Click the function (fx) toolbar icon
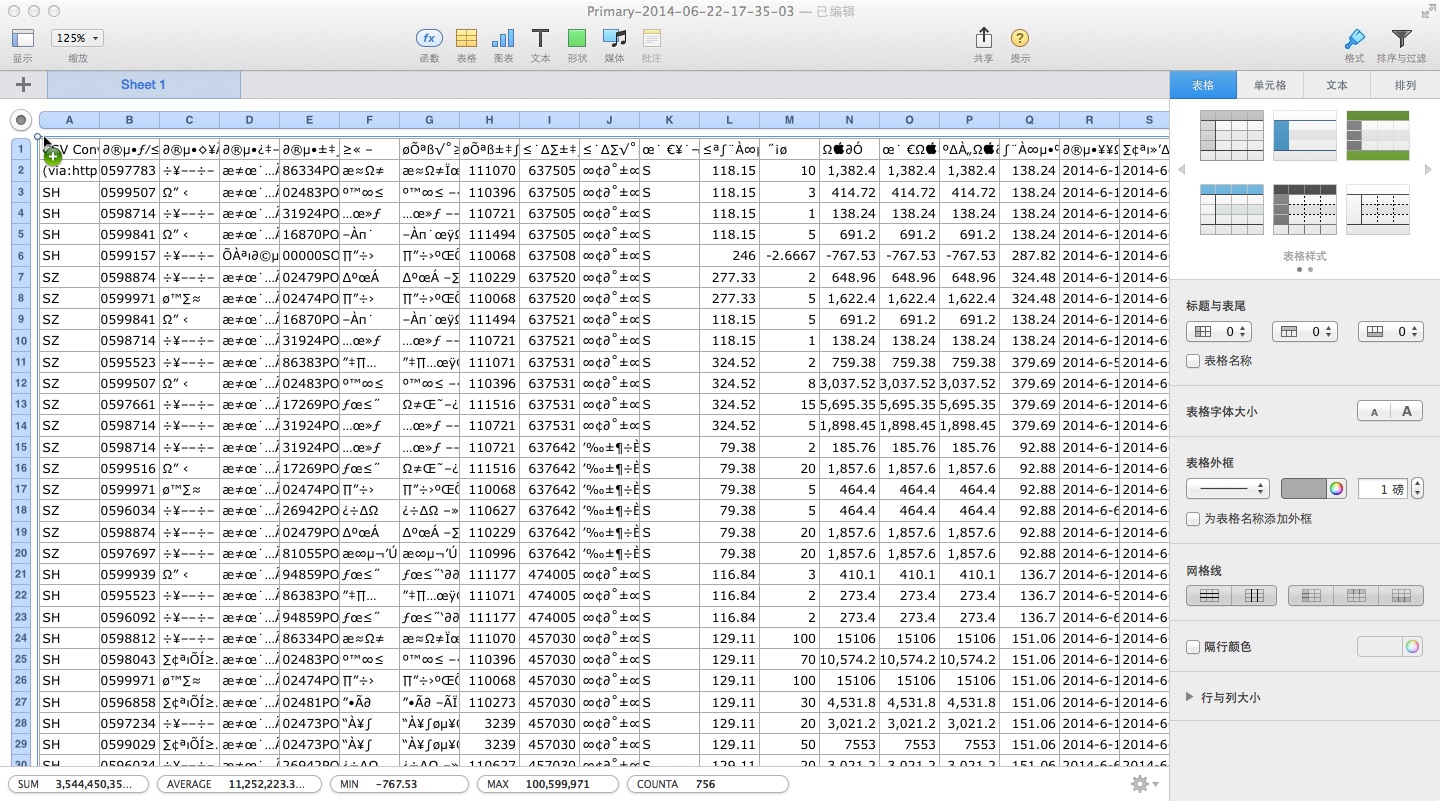This screenshot has width=1440, height=801. [x=429, y=39]
